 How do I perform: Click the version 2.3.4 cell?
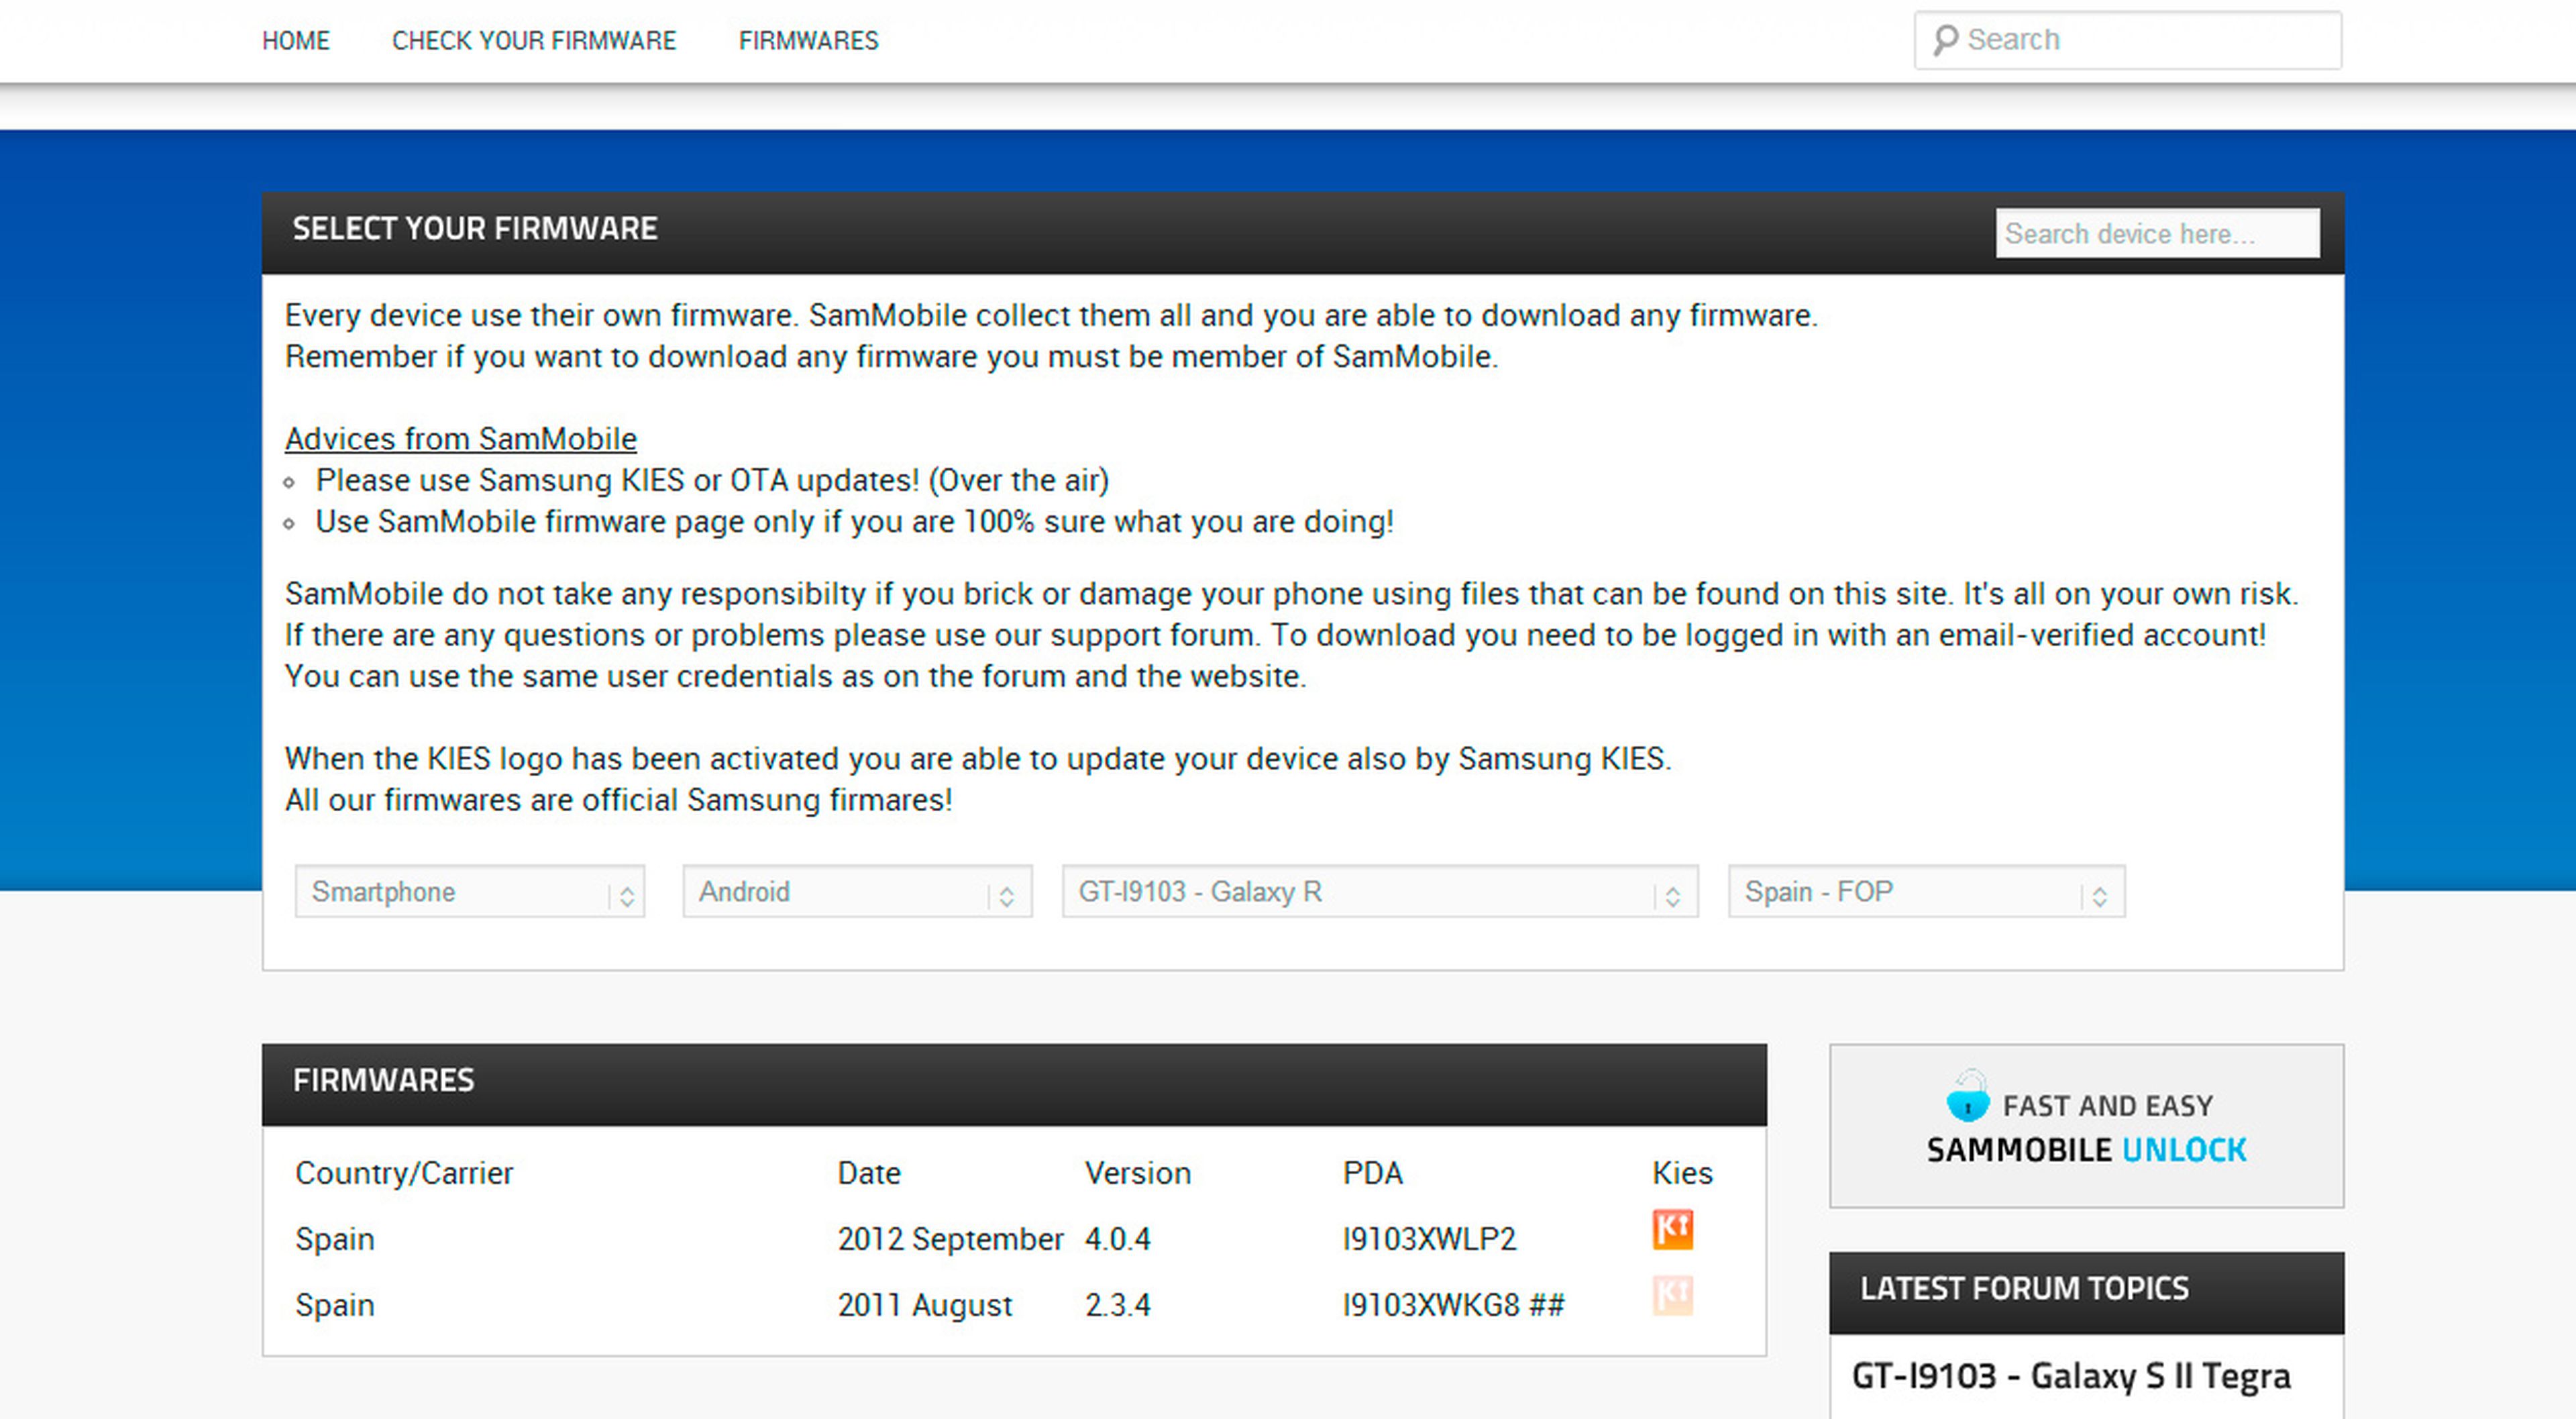coord(1117,1305)
